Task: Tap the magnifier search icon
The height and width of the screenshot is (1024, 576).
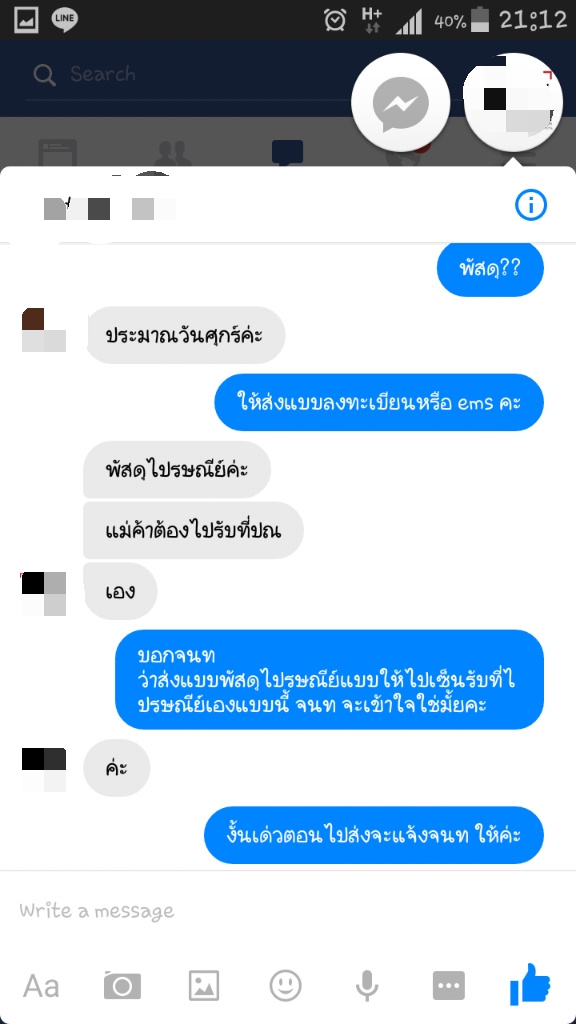Action: pyautogui.click(x=44, y=75)
